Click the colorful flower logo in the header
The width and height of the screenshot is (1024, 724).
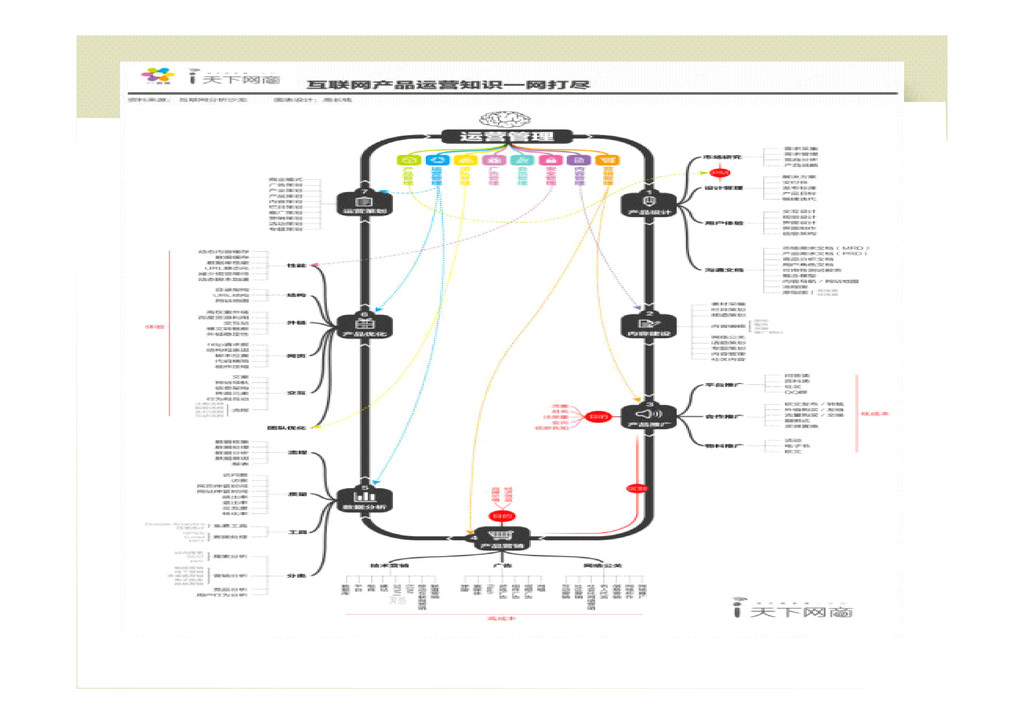pyautogui.click(x=158, y=76)
